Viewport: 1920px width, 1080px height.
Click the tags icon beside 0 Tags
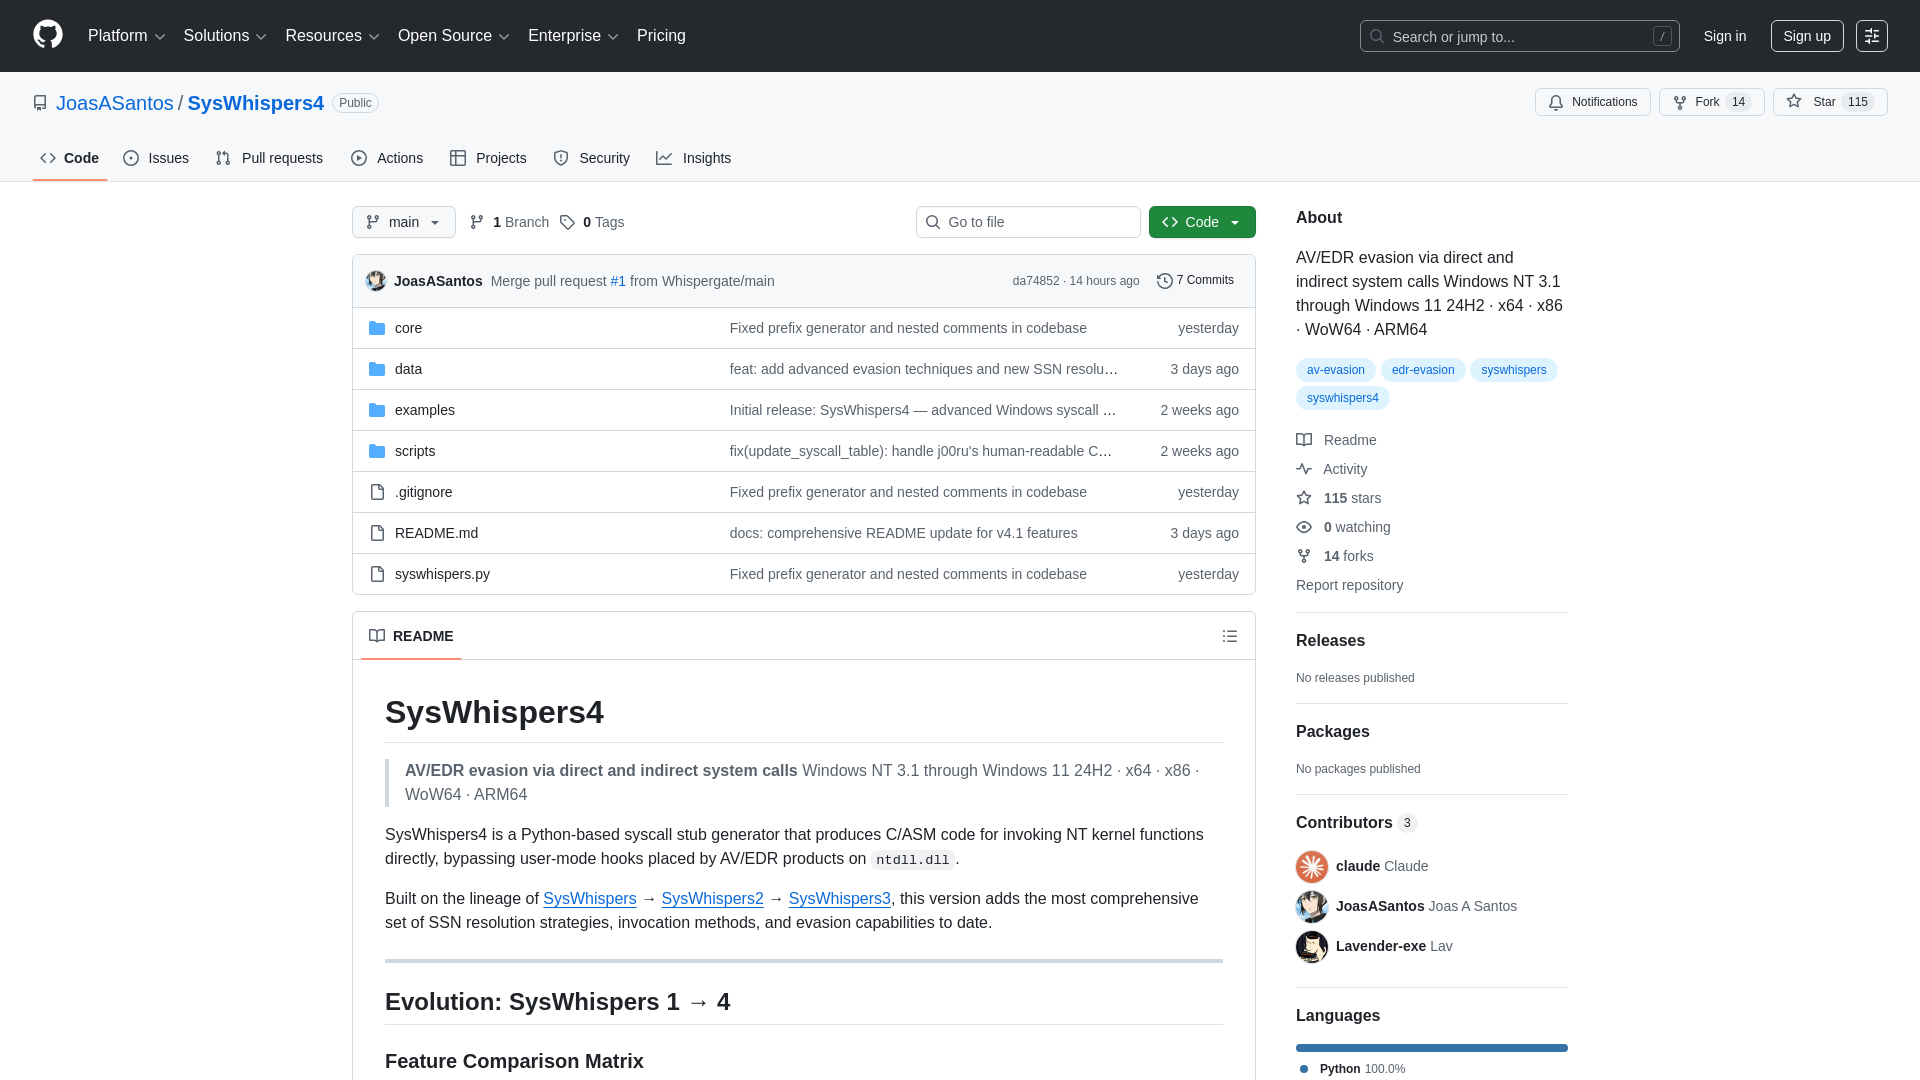[567, 222]
